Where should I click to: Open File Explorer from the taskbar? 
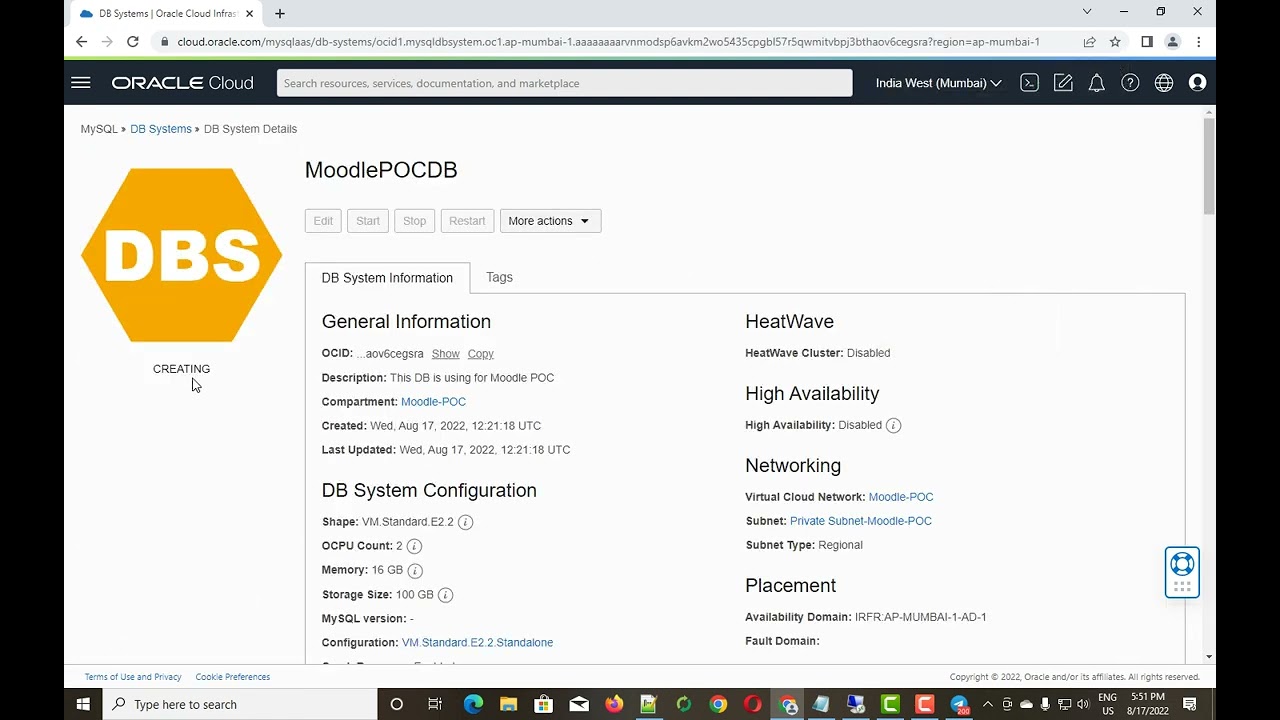(508, 704)
